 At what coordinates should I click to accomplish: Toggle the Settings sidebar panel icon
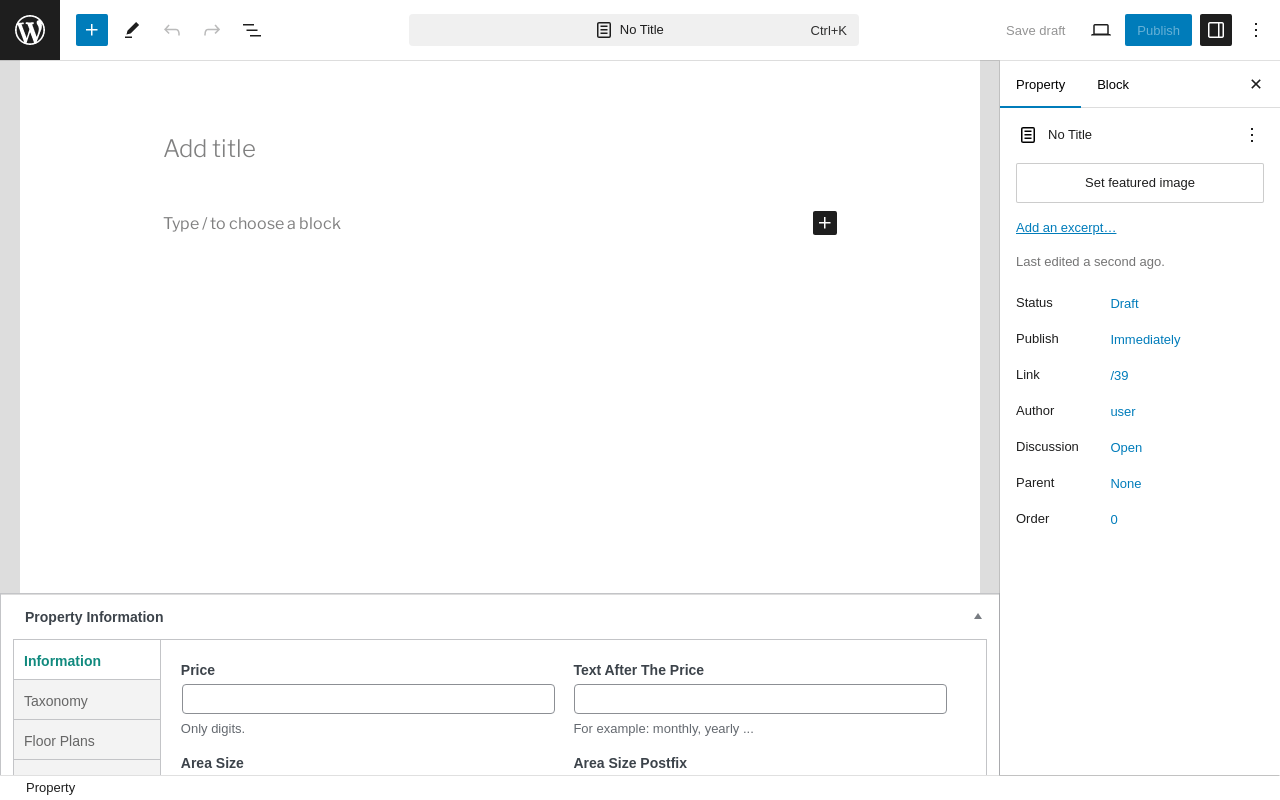[x=1216, y=30]
